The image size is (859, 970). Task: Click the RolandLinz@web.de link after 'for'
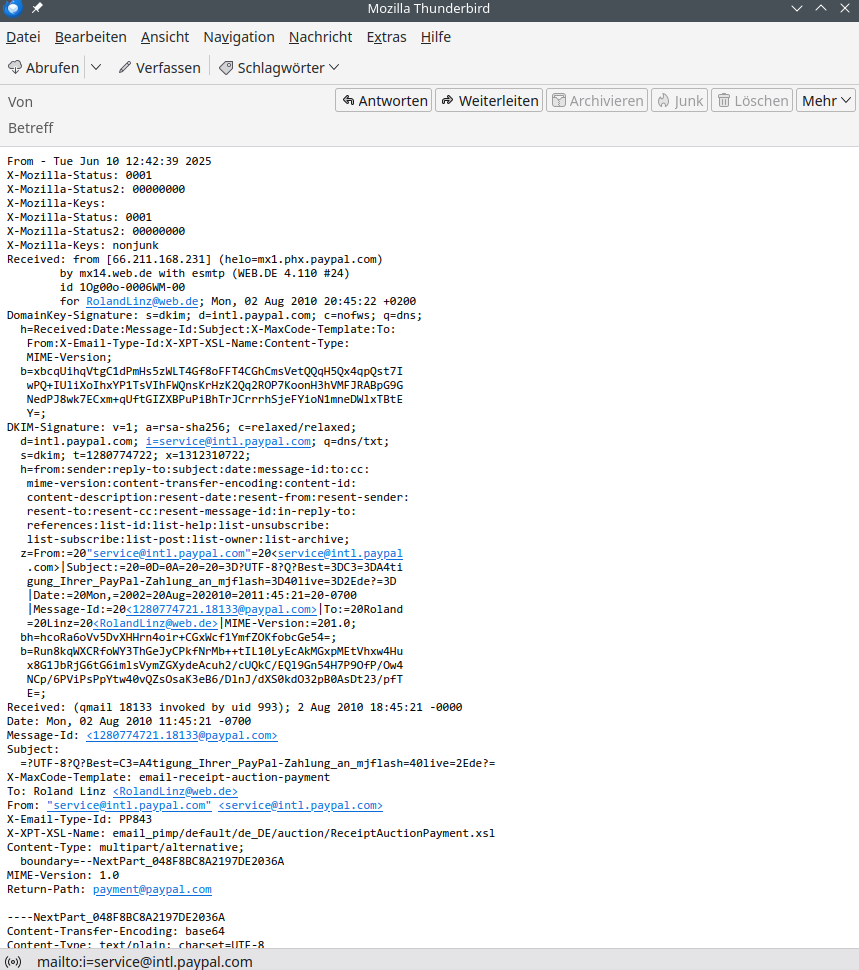142,301
